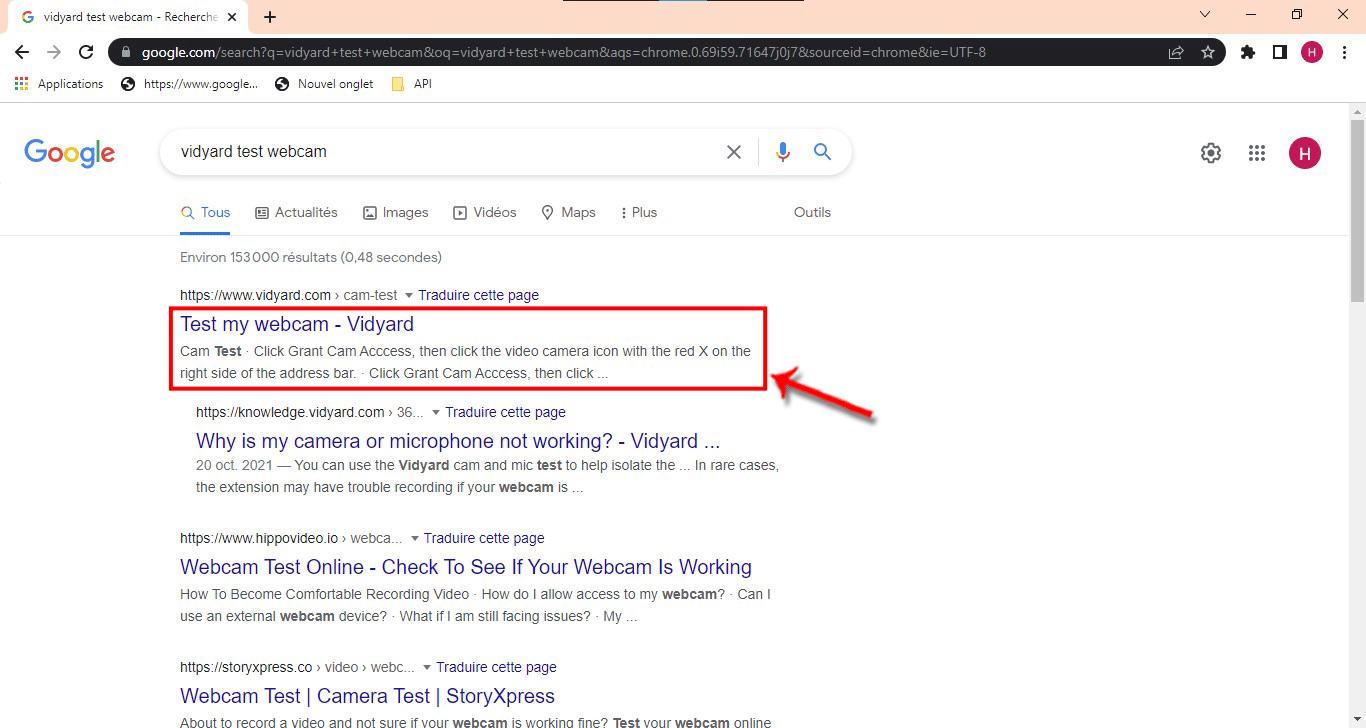Switch to the Vidéos tab

485,212
